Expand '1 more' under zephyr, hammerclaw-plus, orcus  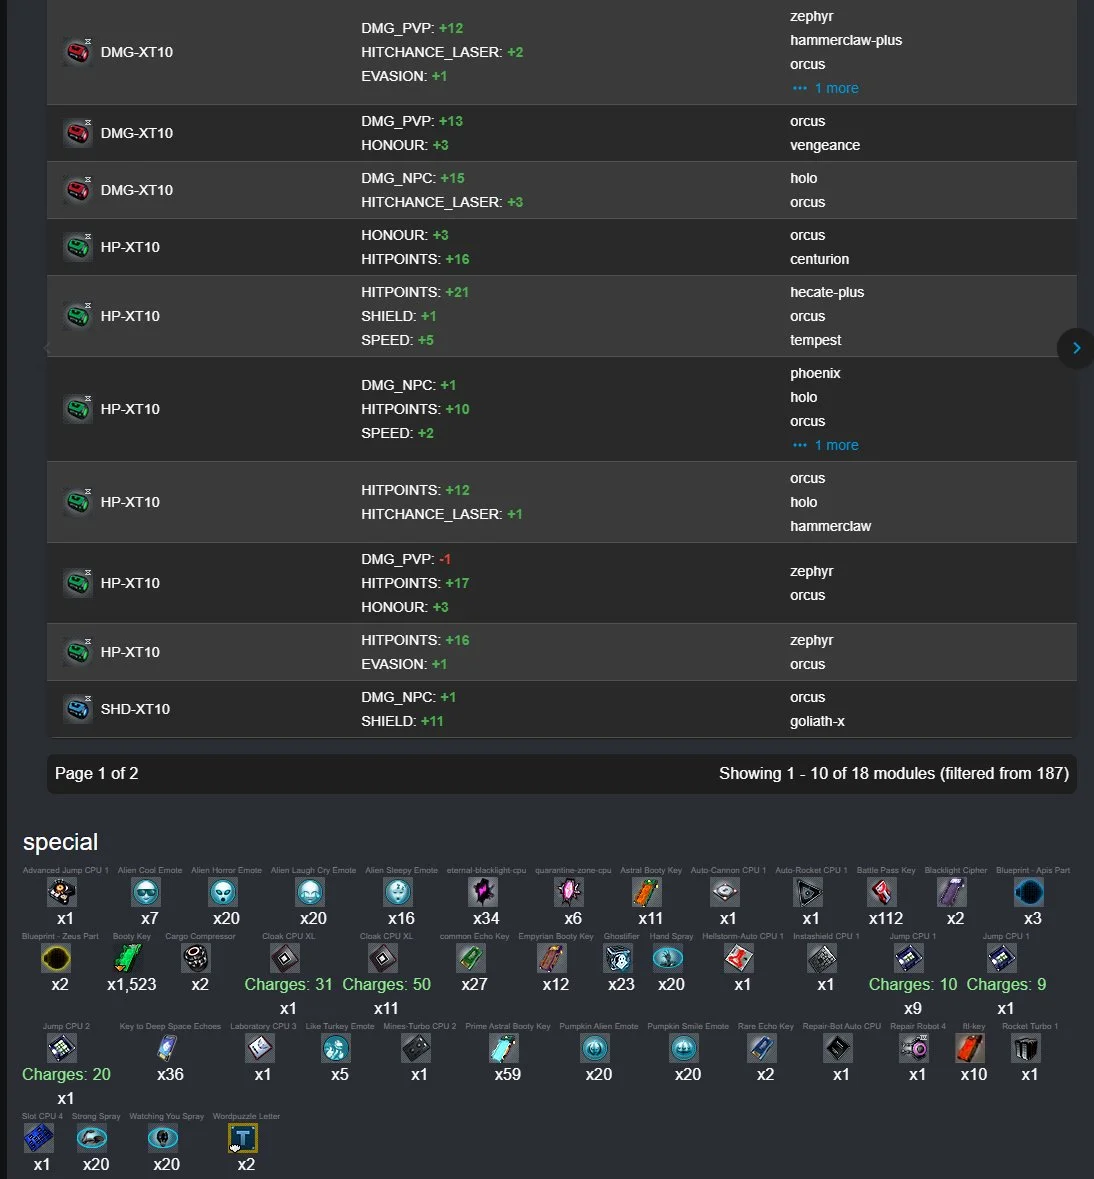click(x=835, y=88)
